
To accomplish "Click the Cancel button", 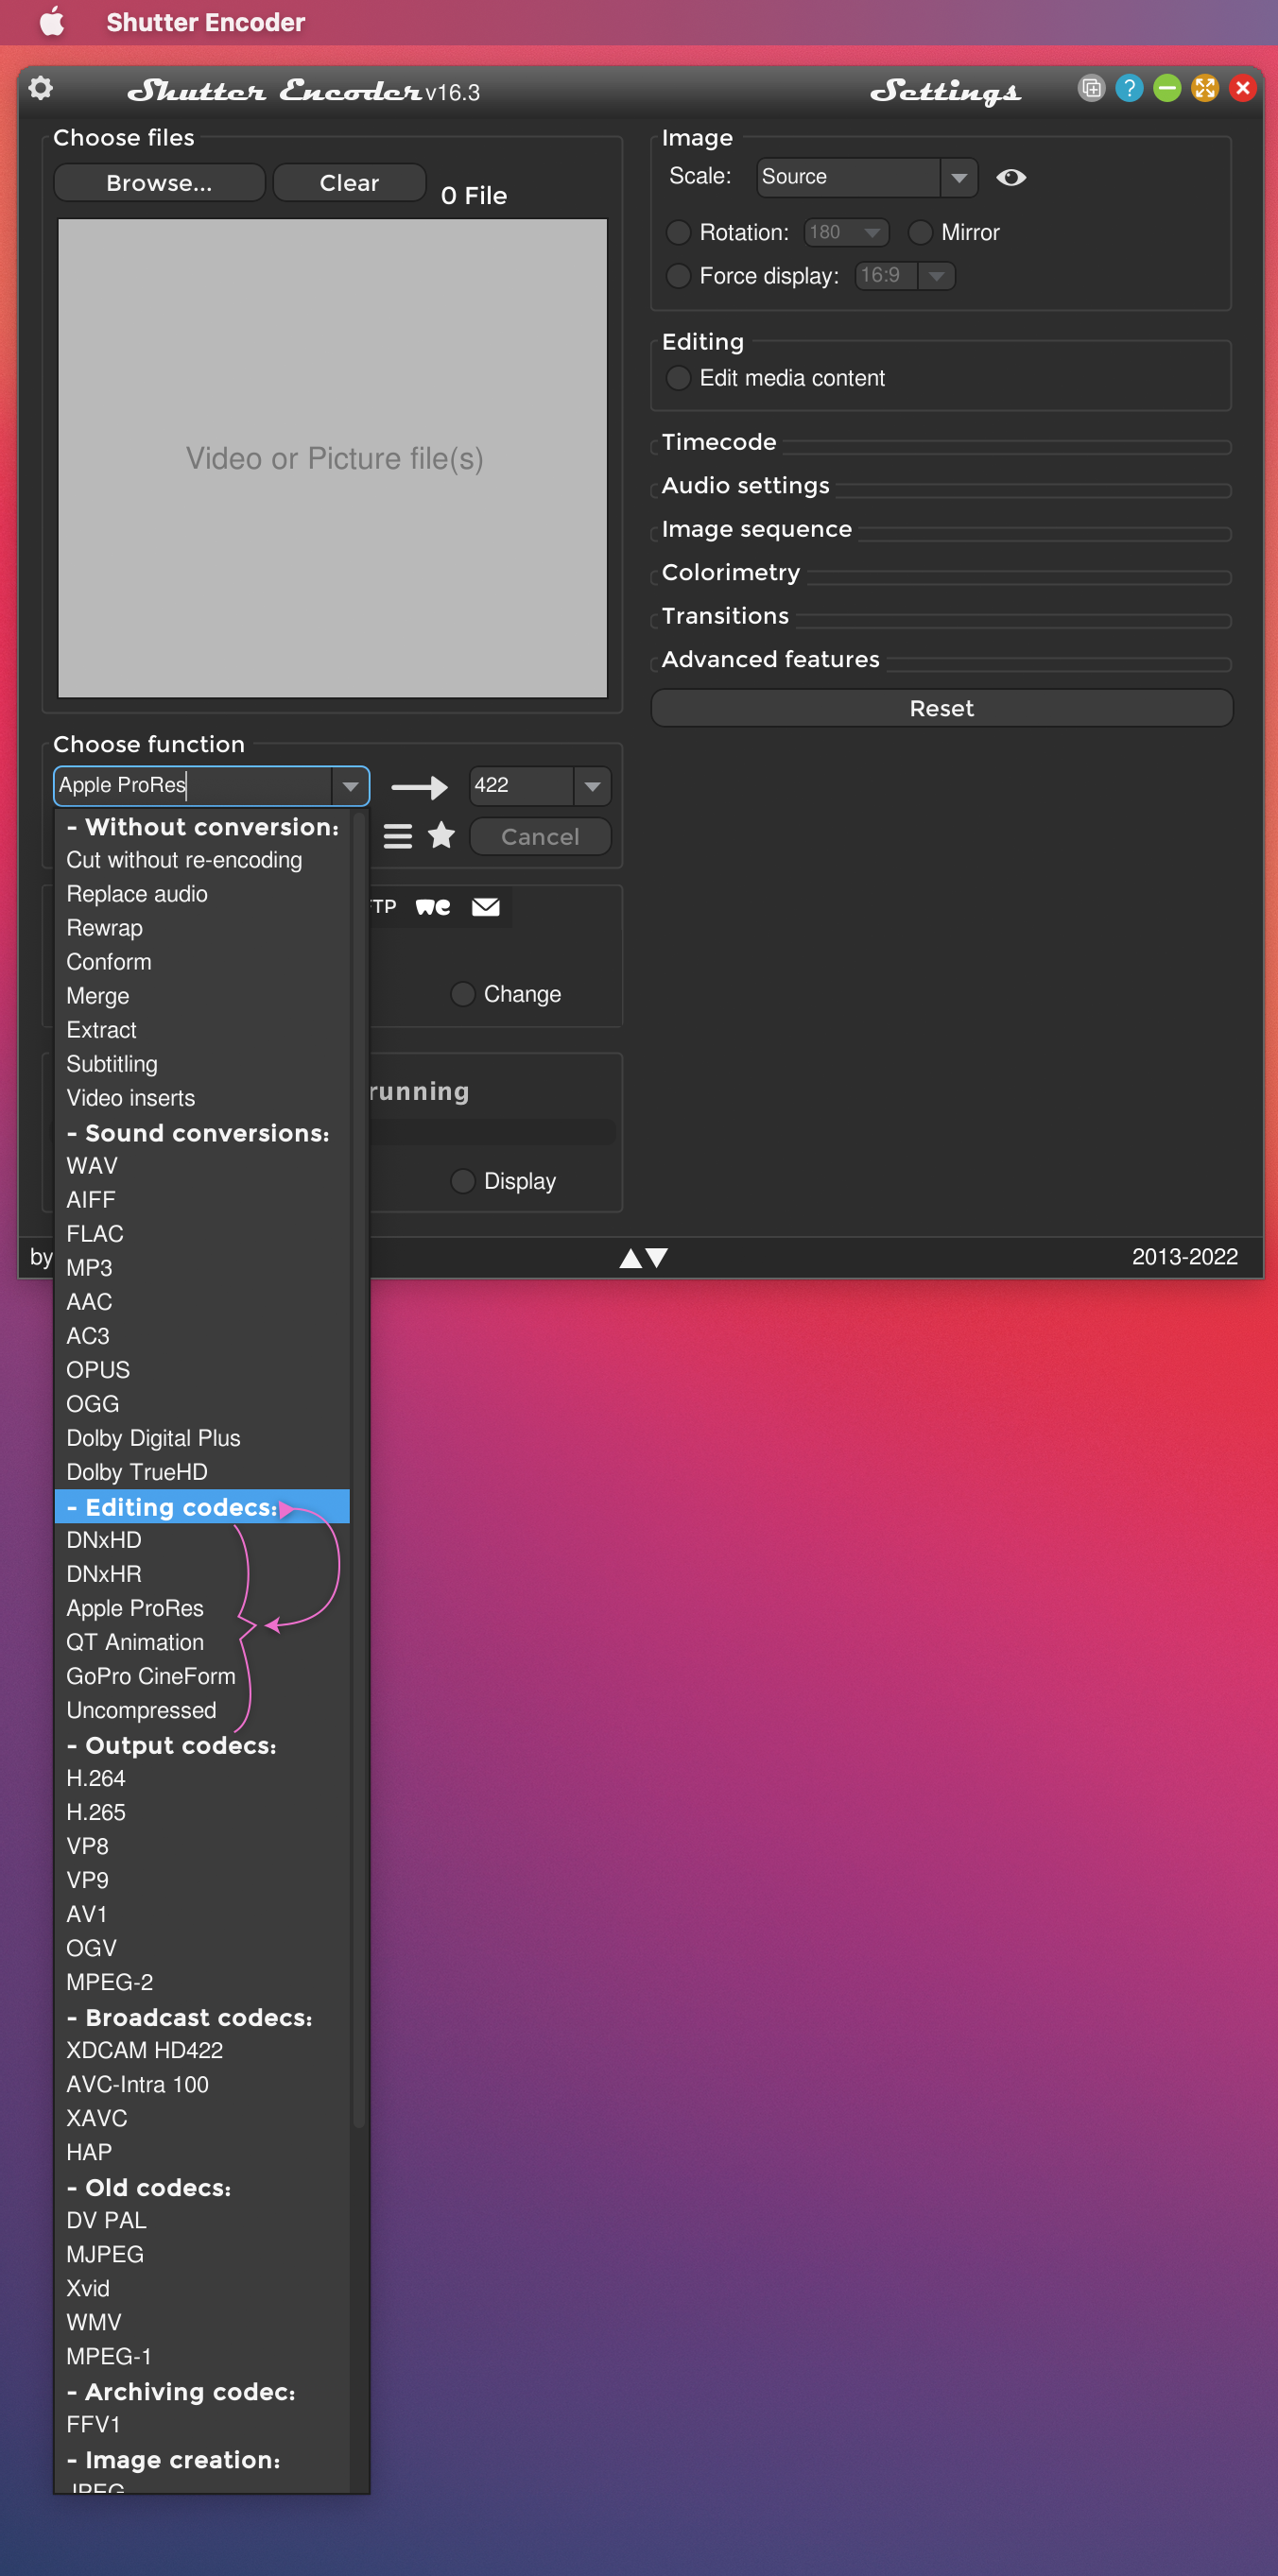I will pos(540,837).
